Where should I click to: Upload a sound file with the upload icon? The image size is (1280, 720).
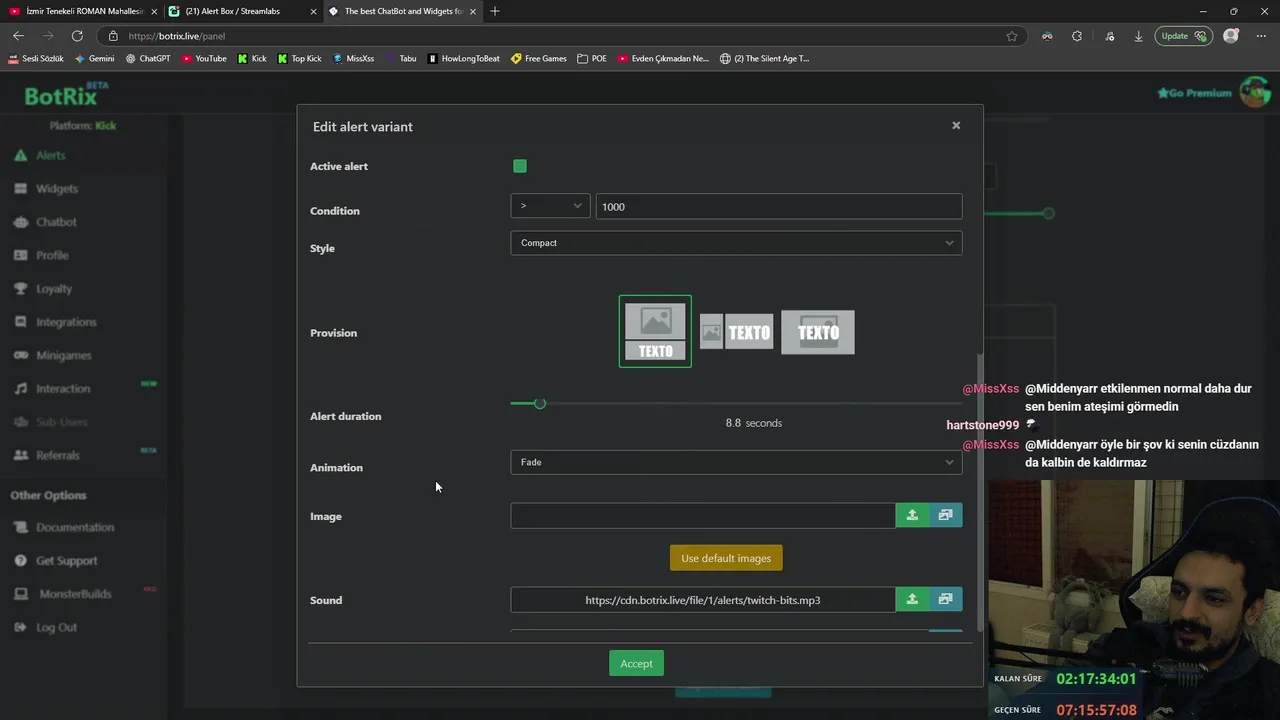[x=912, y=599]
